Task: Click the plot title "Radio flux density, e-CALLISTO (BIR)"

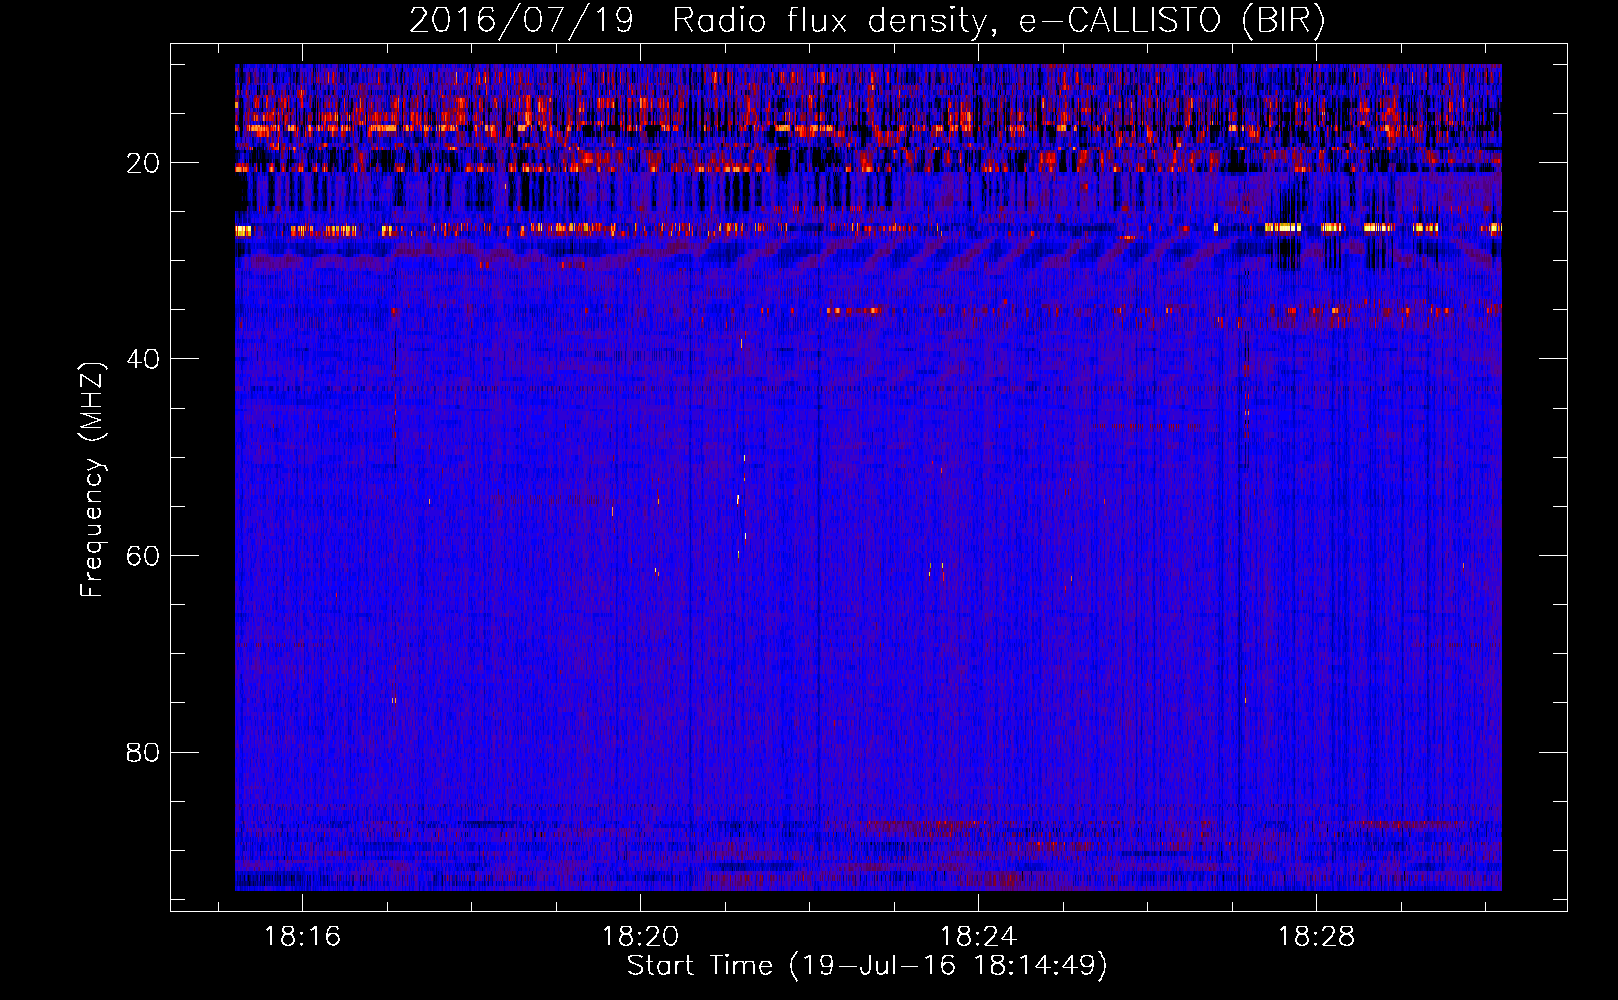Action: point(999,21)
